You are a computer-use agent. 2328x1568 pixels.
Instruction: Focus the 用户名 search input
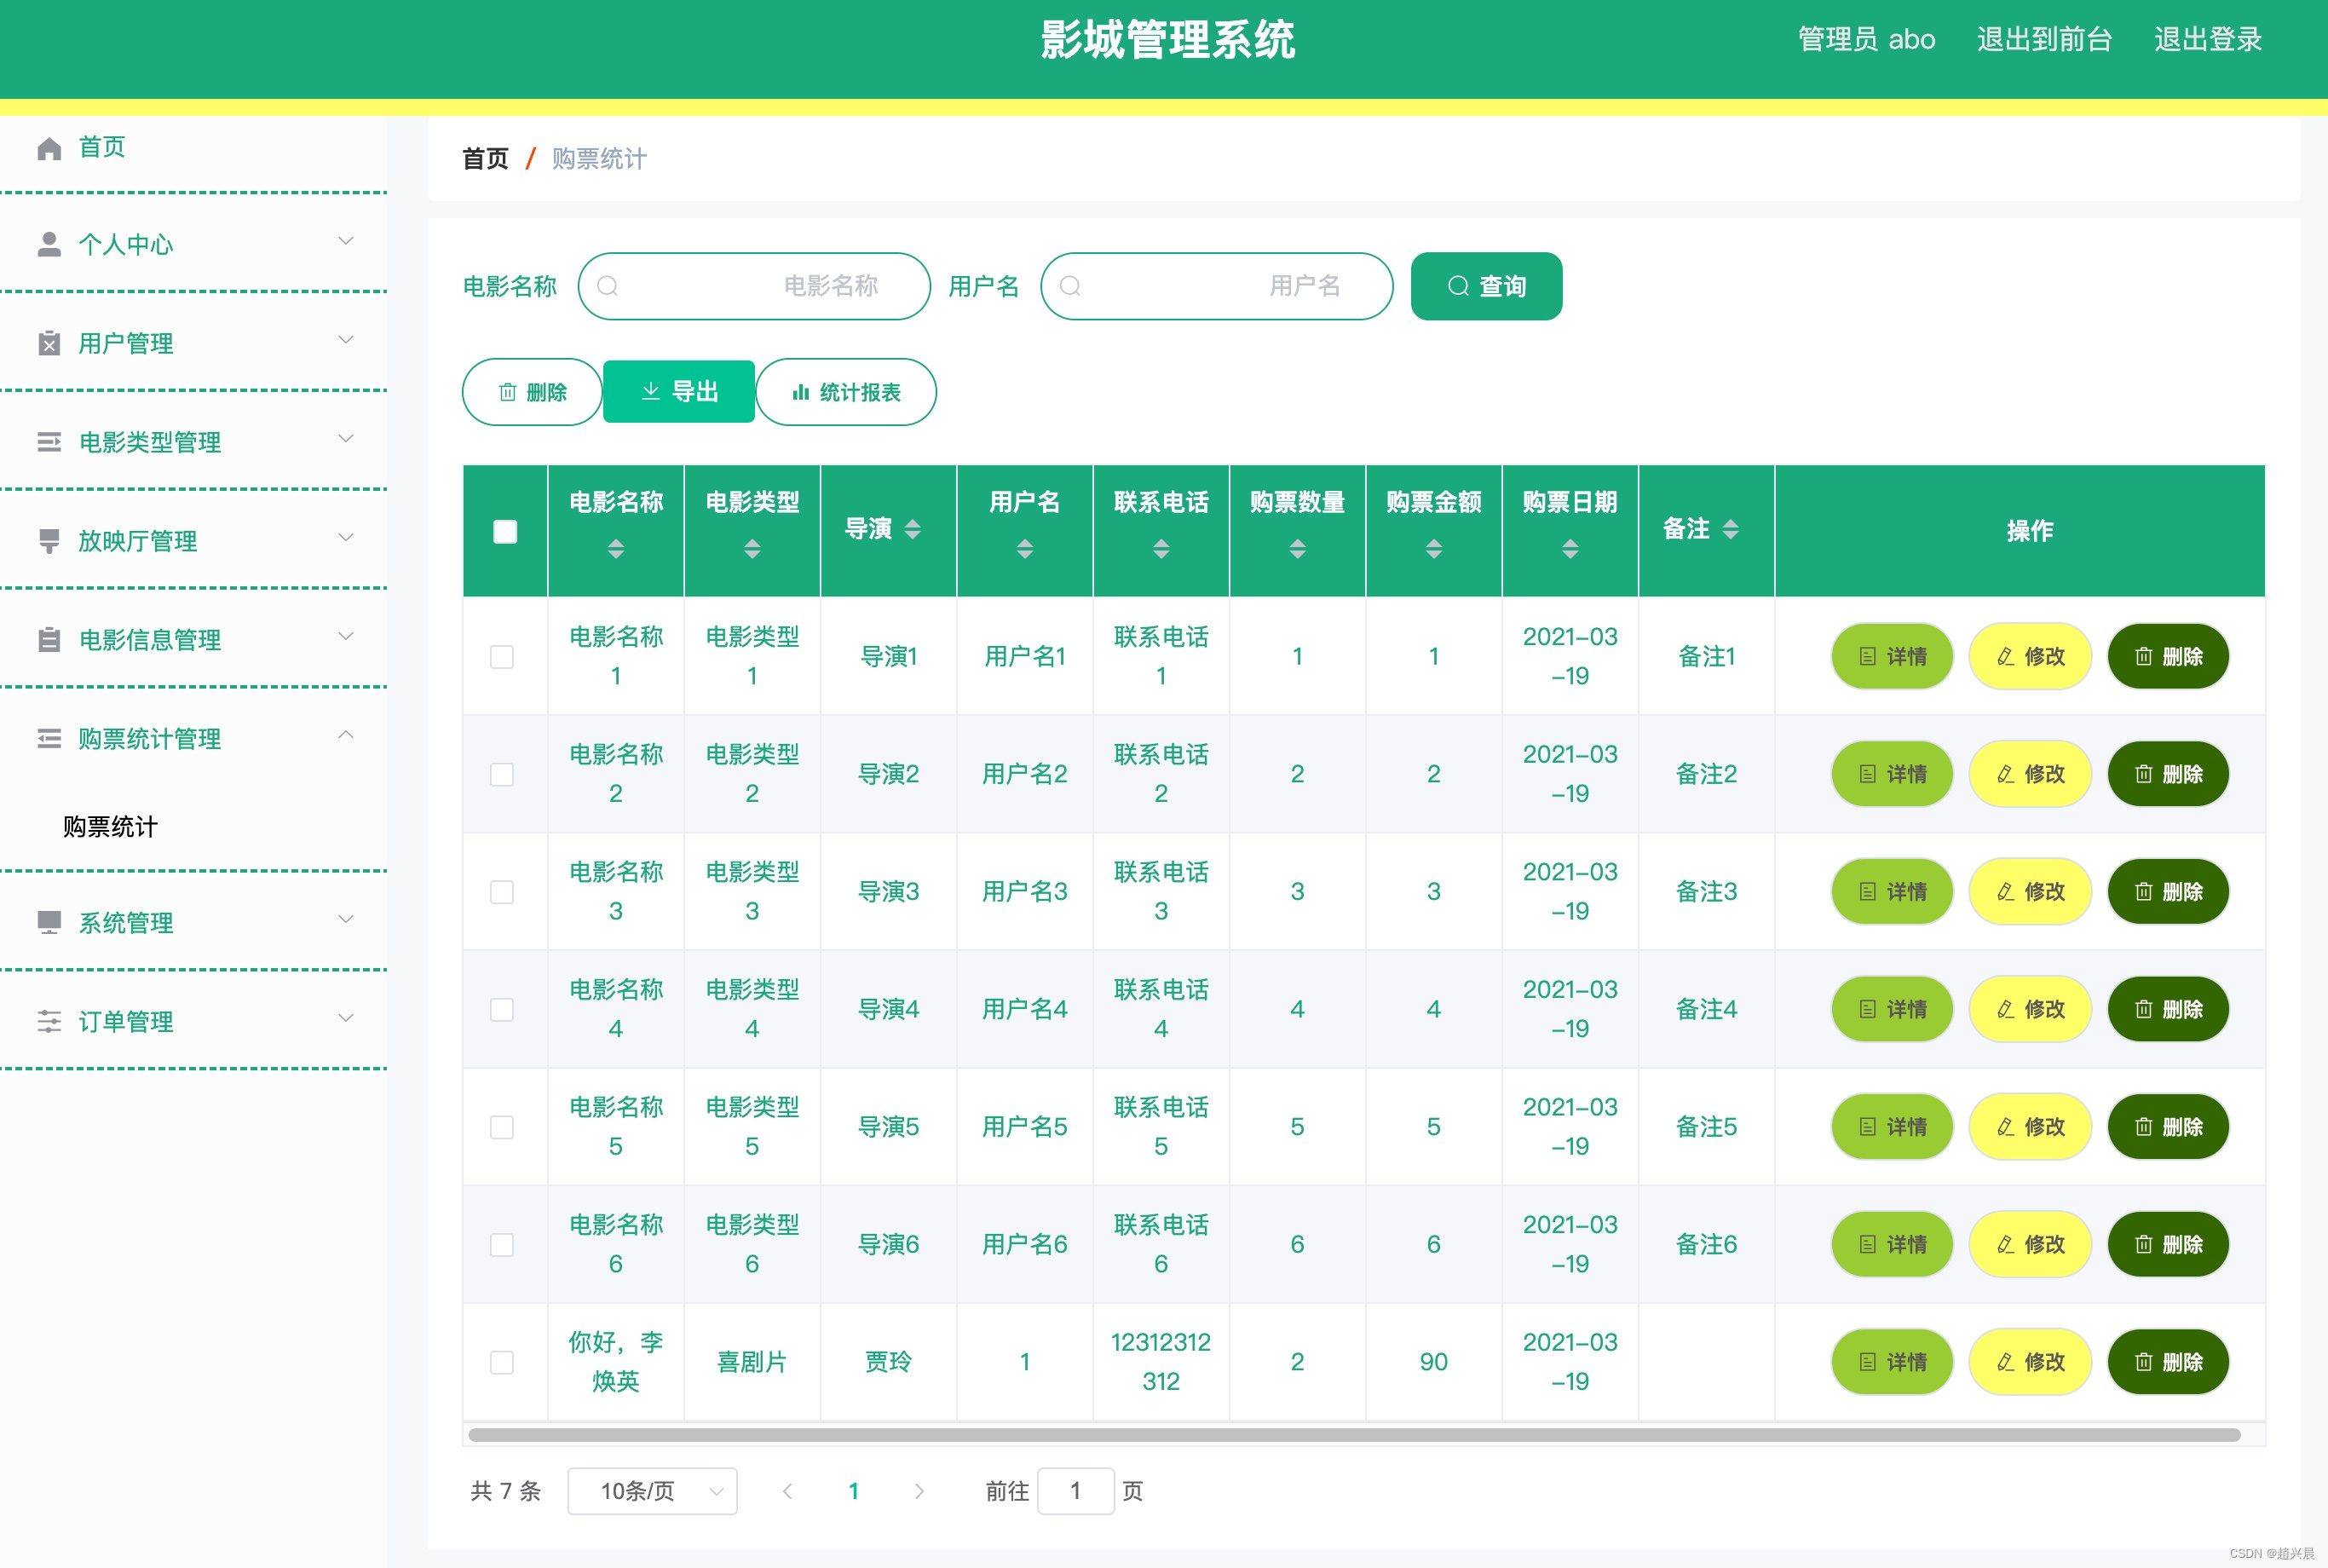point(1216,286)
